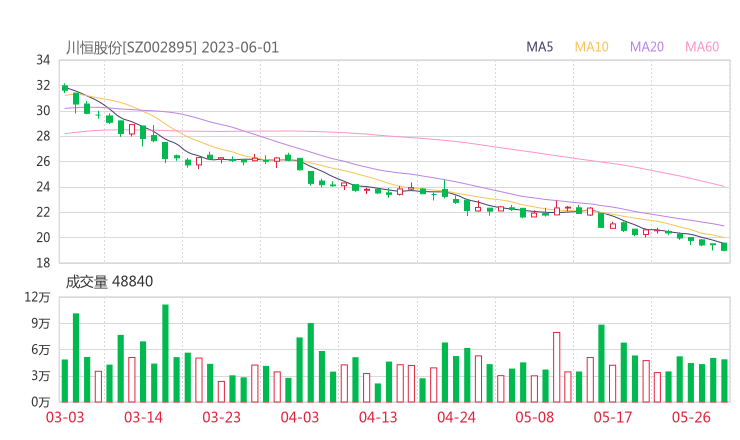Viewport: 740px width, 440px height.
Task: Click the 成交量 48840 volume label
Action: tap(109, 282)
